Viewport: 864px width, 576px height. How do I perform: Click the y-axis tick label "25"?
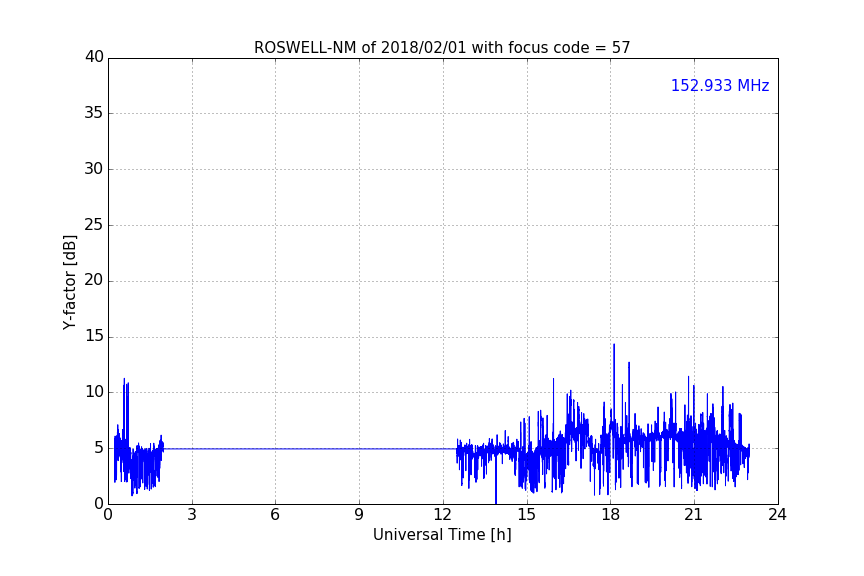point(94,225)
